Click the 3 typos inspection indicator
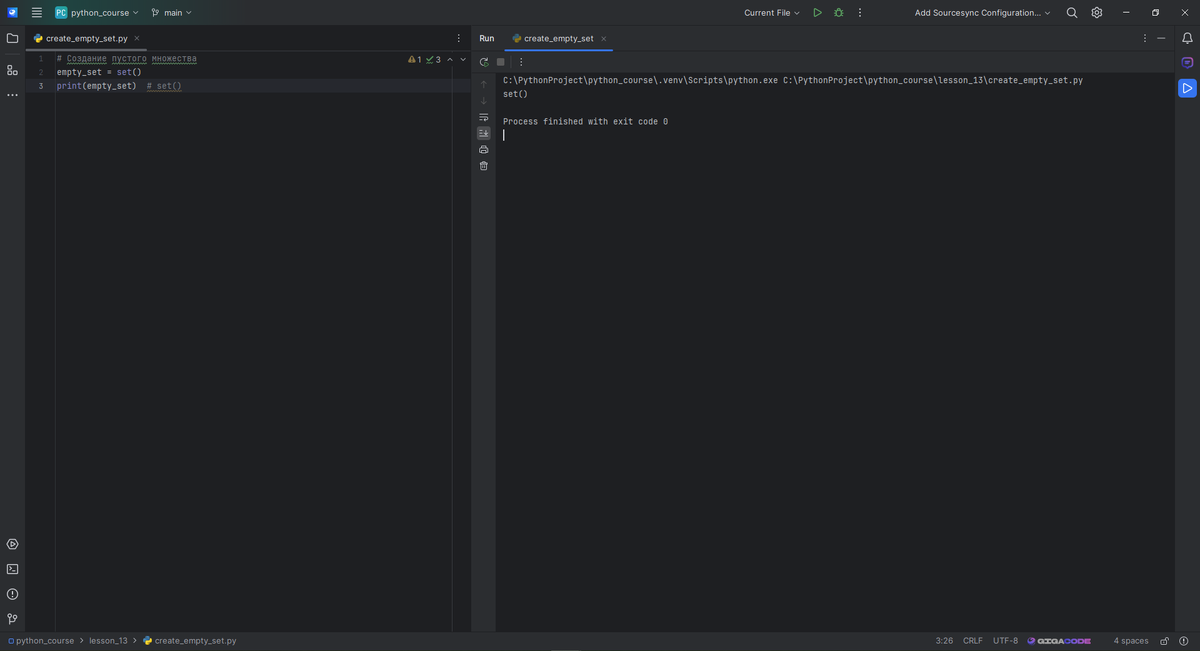Viewport: 1200px width, 651px height. 434,60
